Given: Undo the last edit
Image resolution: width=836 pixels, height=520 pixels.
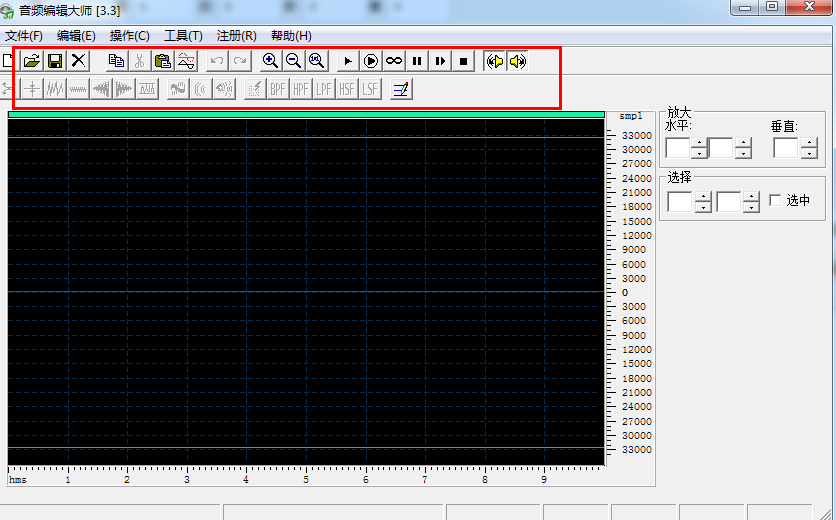Looking at the screenshot, I should point(217,61).
